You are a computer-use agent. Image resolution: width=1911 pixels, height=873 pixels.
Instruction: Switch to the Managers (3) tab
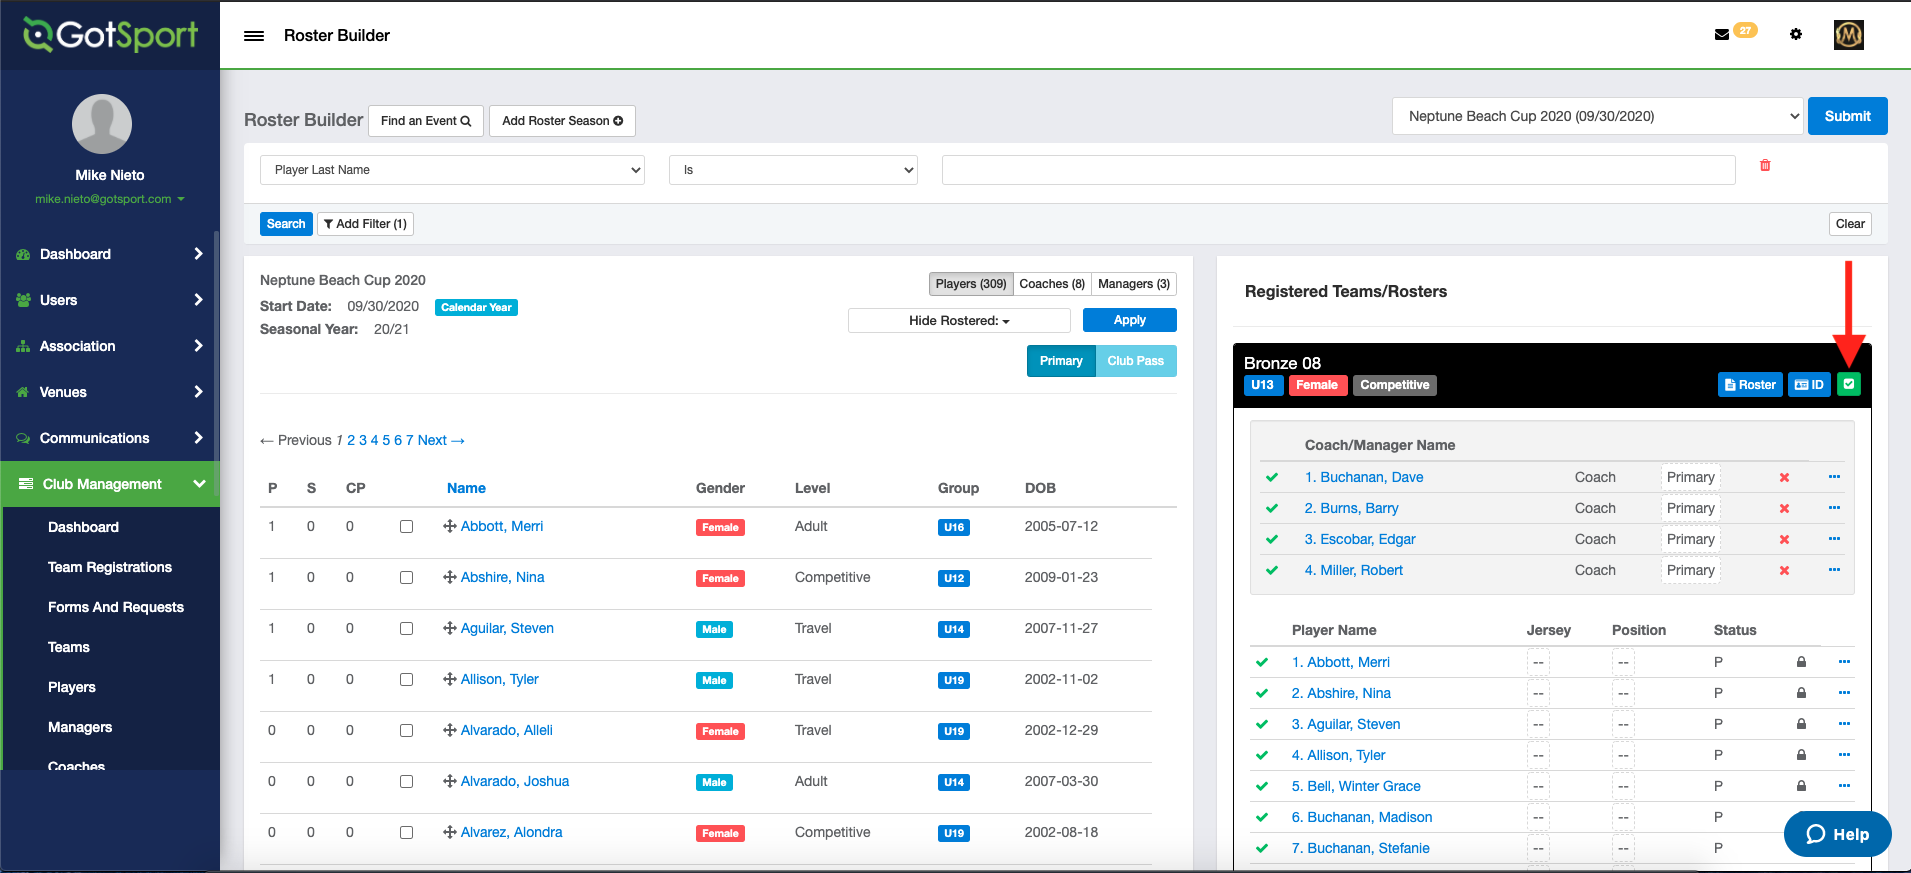[x=1134, y=284]
